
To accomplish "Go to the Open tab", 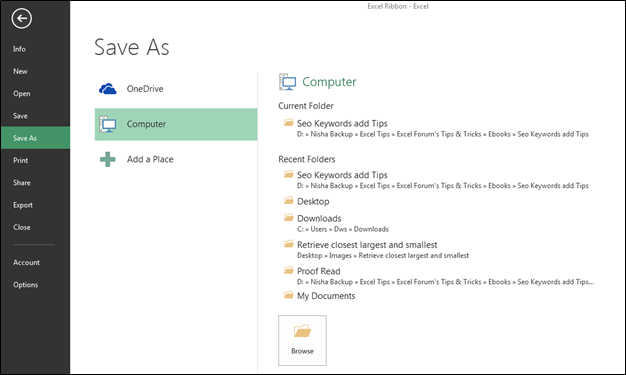I will (35, 93).
